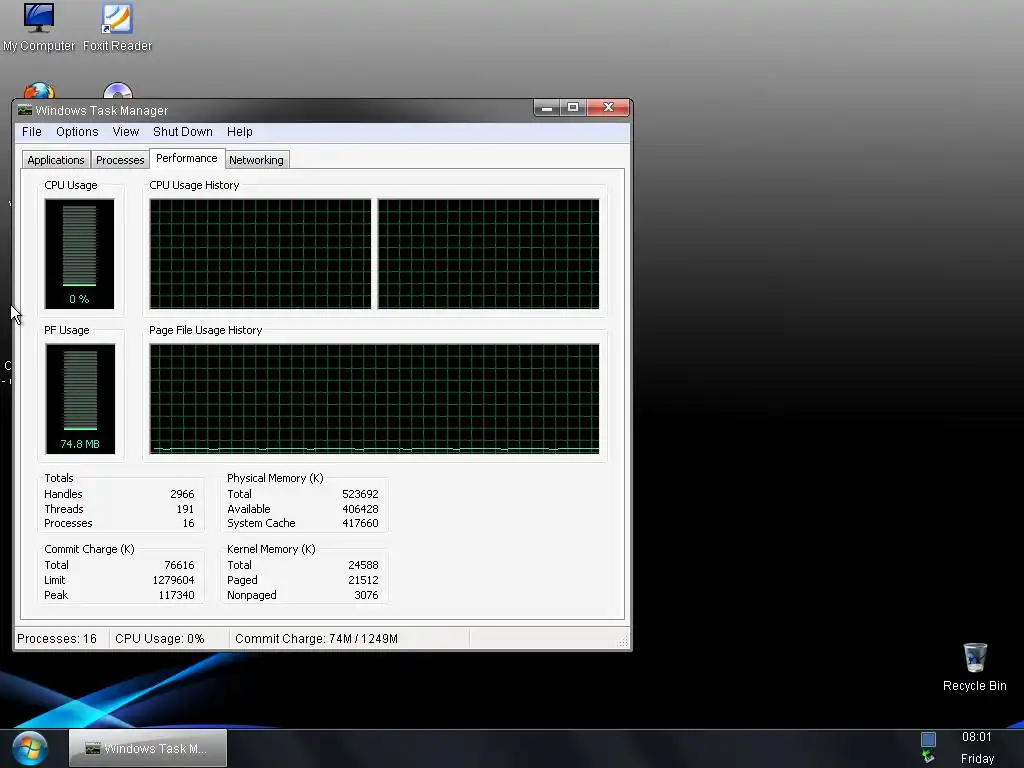Click Commit Charge Peak 117340
The width and height of the screenshot is (1024, 768).
[176, 595]
